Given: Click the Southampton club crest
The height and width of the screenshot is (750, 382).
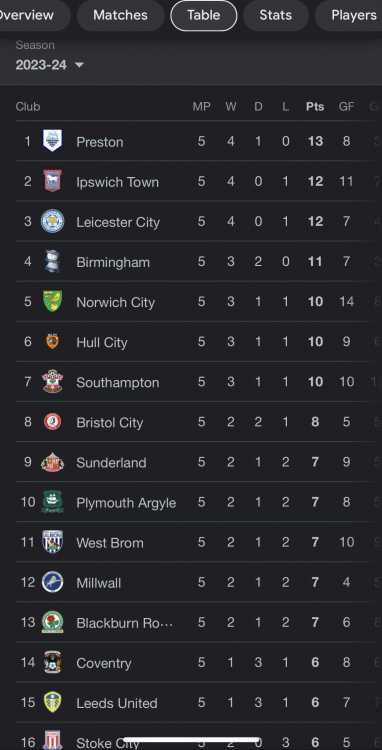Looking at the screenshot, I should click(52, 382).
